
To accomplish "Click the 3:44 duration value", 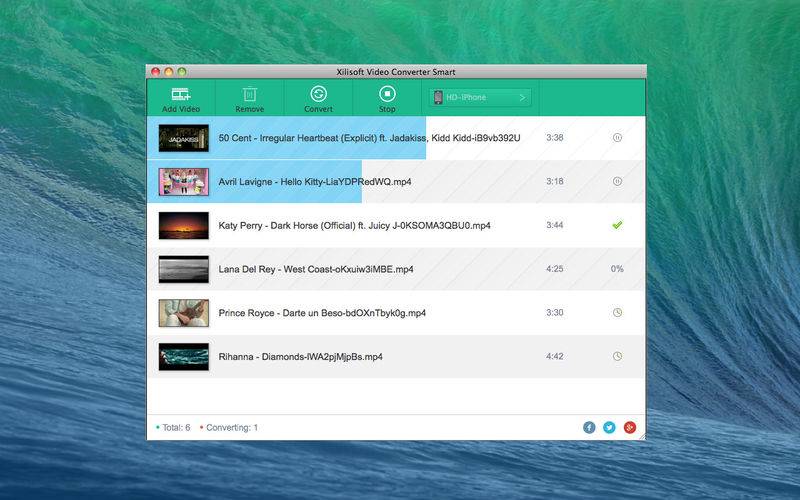I will coord(555,225).
